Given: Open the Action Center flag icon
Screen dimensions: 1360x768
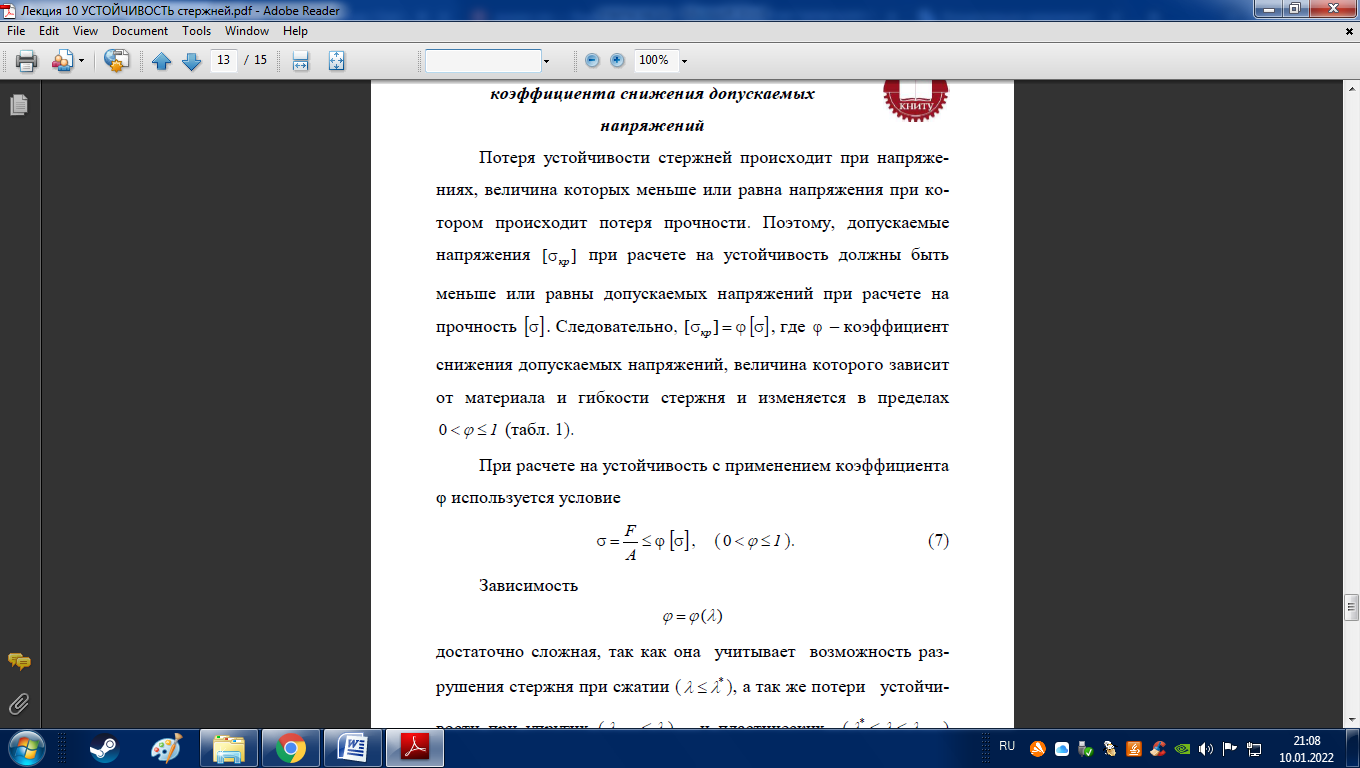Looking at the screenshot, I should coord(1230,748).
